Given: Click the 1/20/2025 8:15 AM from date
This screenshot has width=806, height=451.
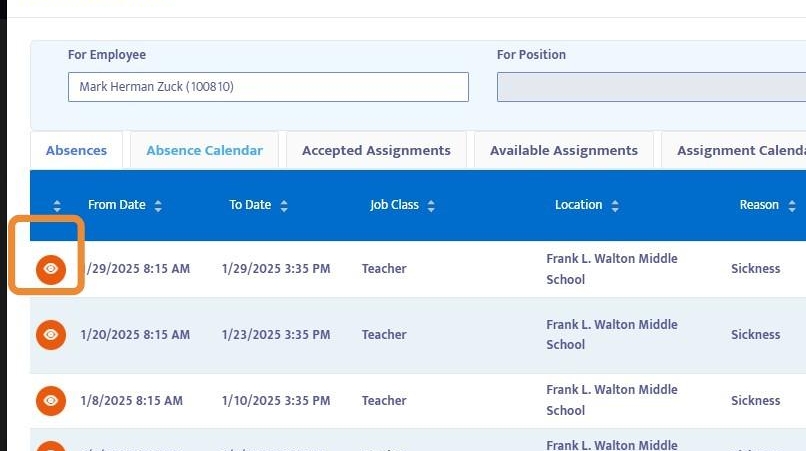Looking at the screenshot, I should pyautogui.click(x=135, y=334).
